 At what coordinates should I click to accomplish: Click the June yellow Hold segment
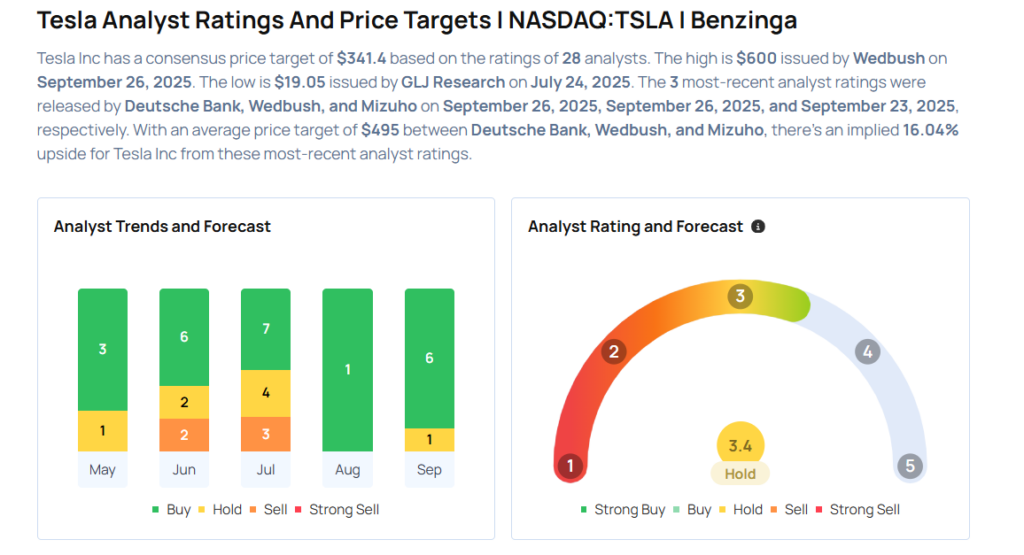184,402
